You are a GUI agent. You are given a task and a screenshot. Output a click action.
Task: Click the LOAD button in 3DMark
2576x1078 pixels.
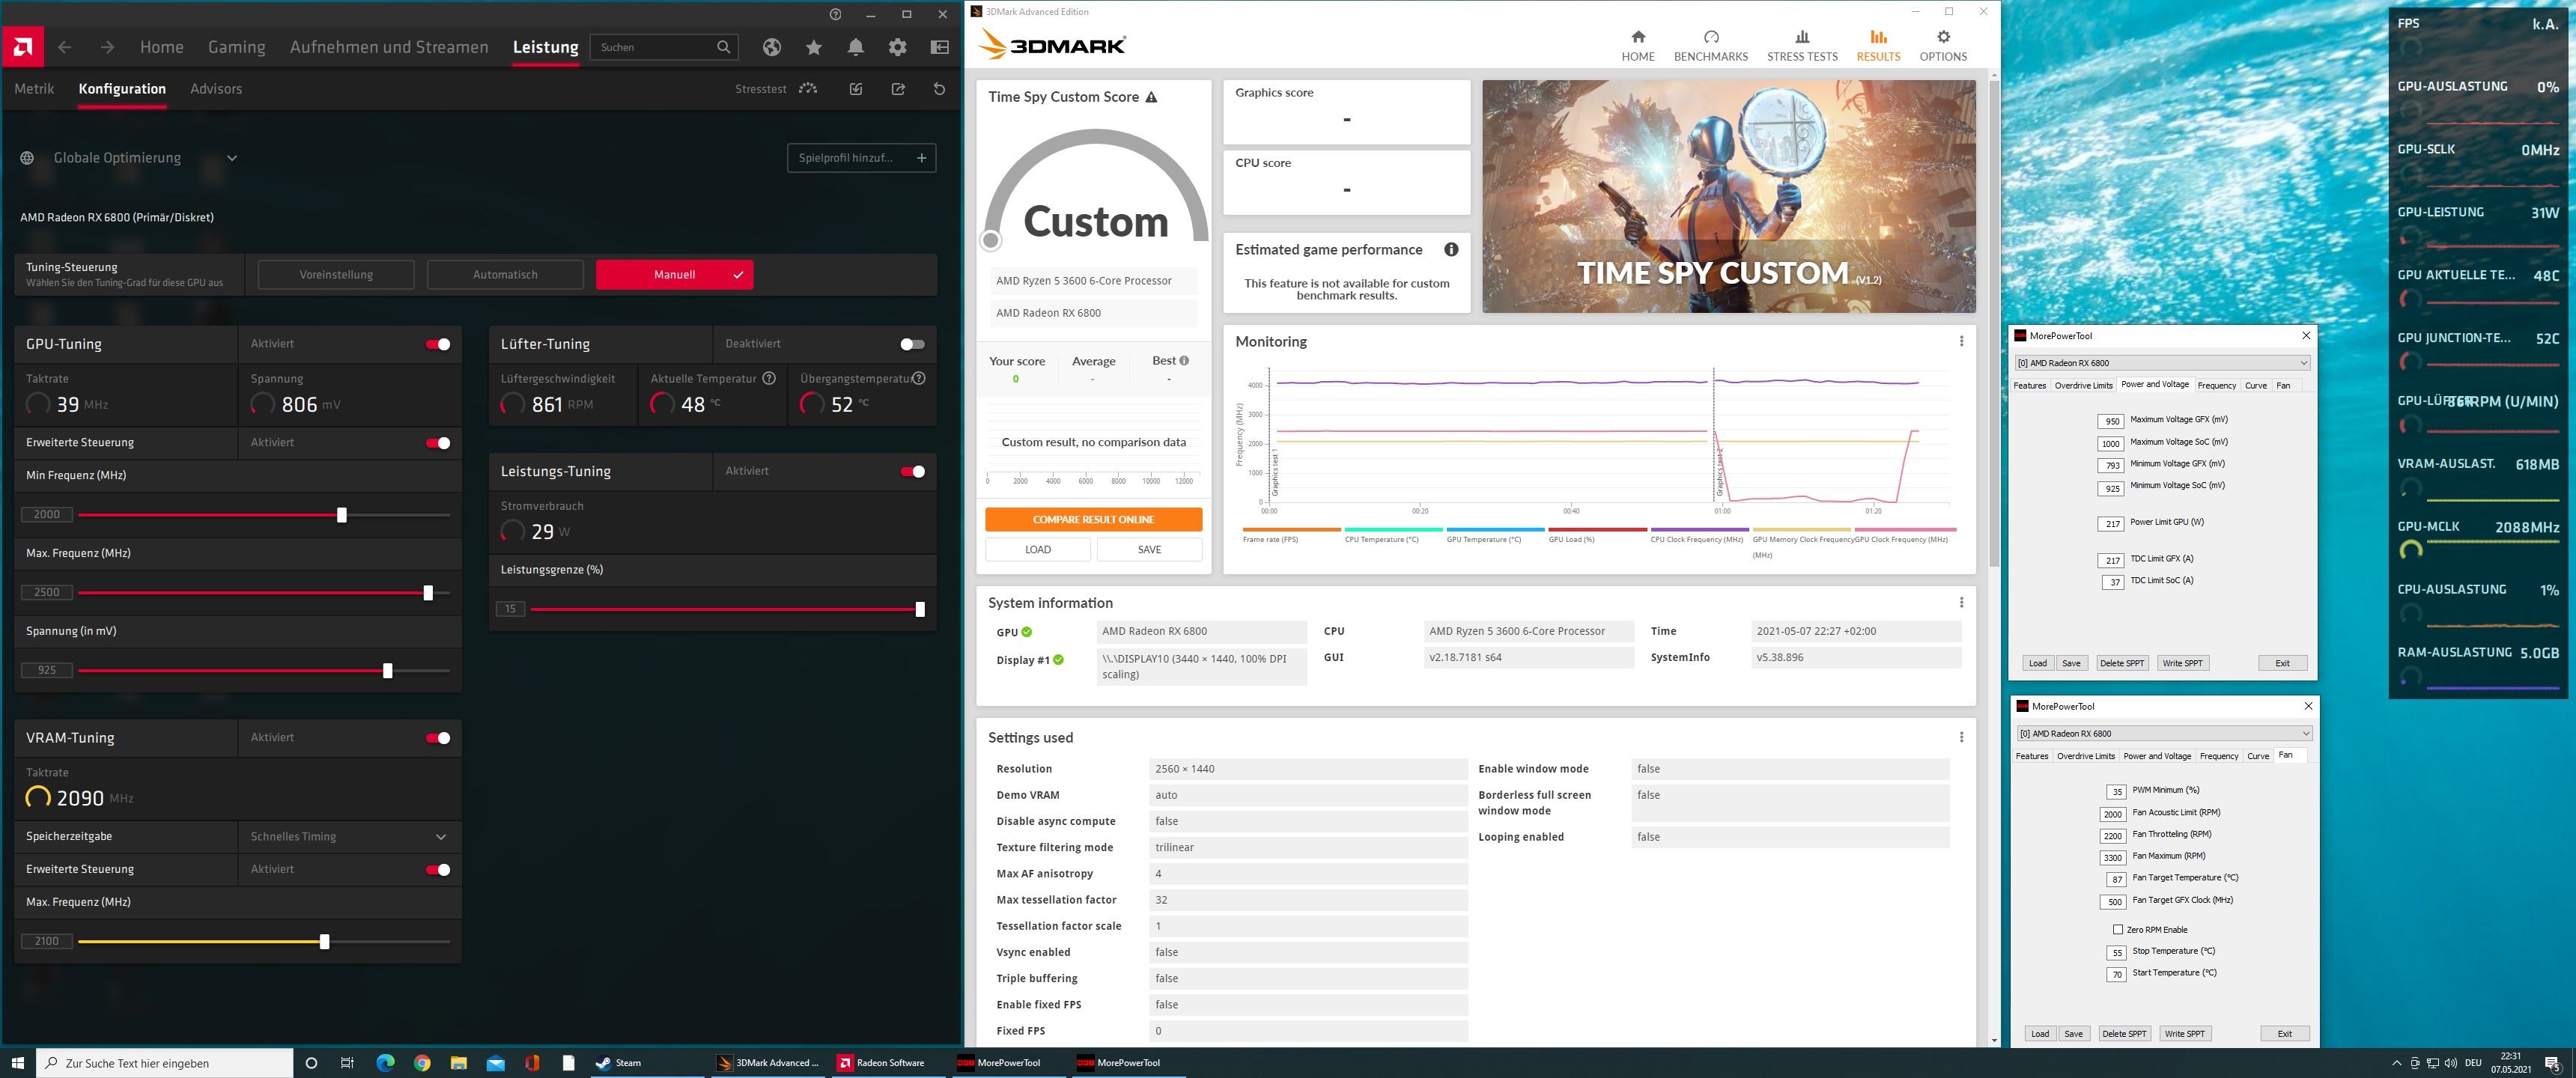tap(1037, 549)
